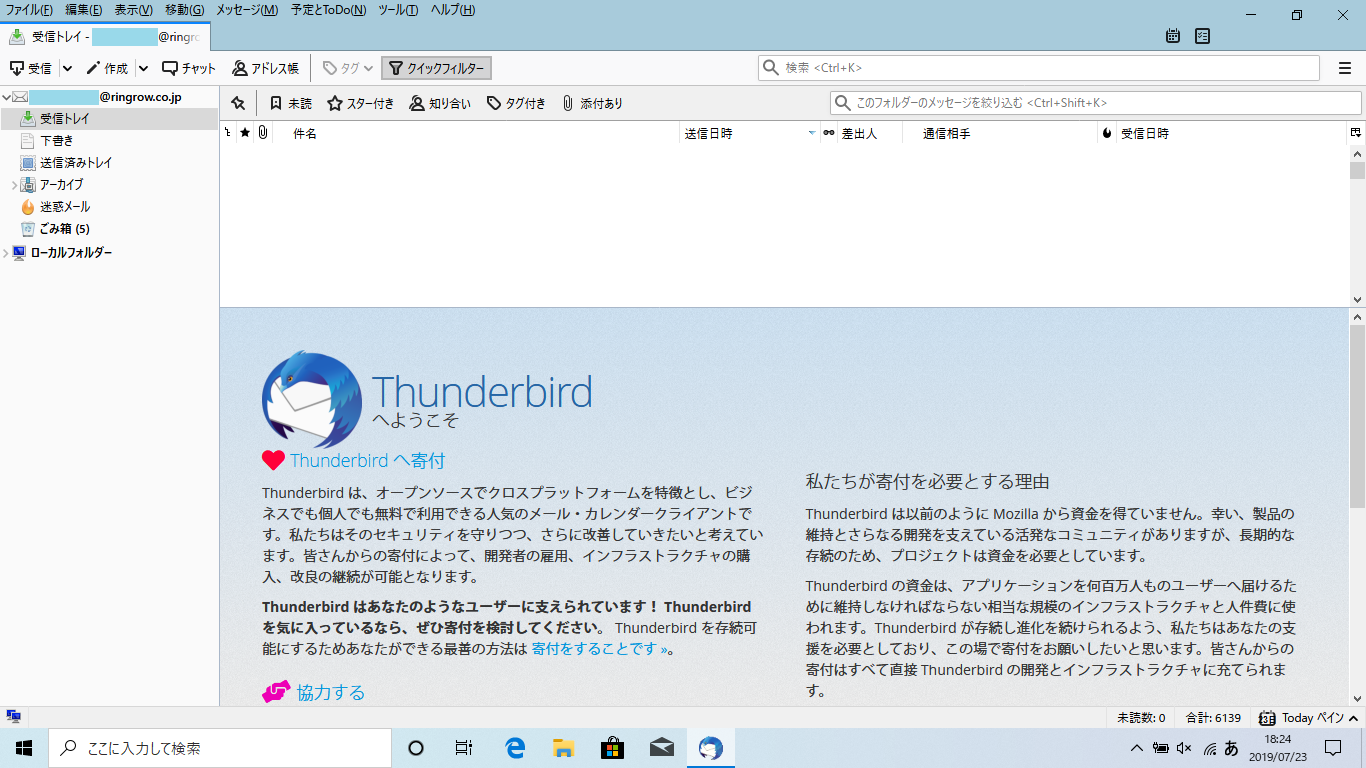
Task: Click the welcome page vertical scrollbar
Action: [x=1357, y=508]
